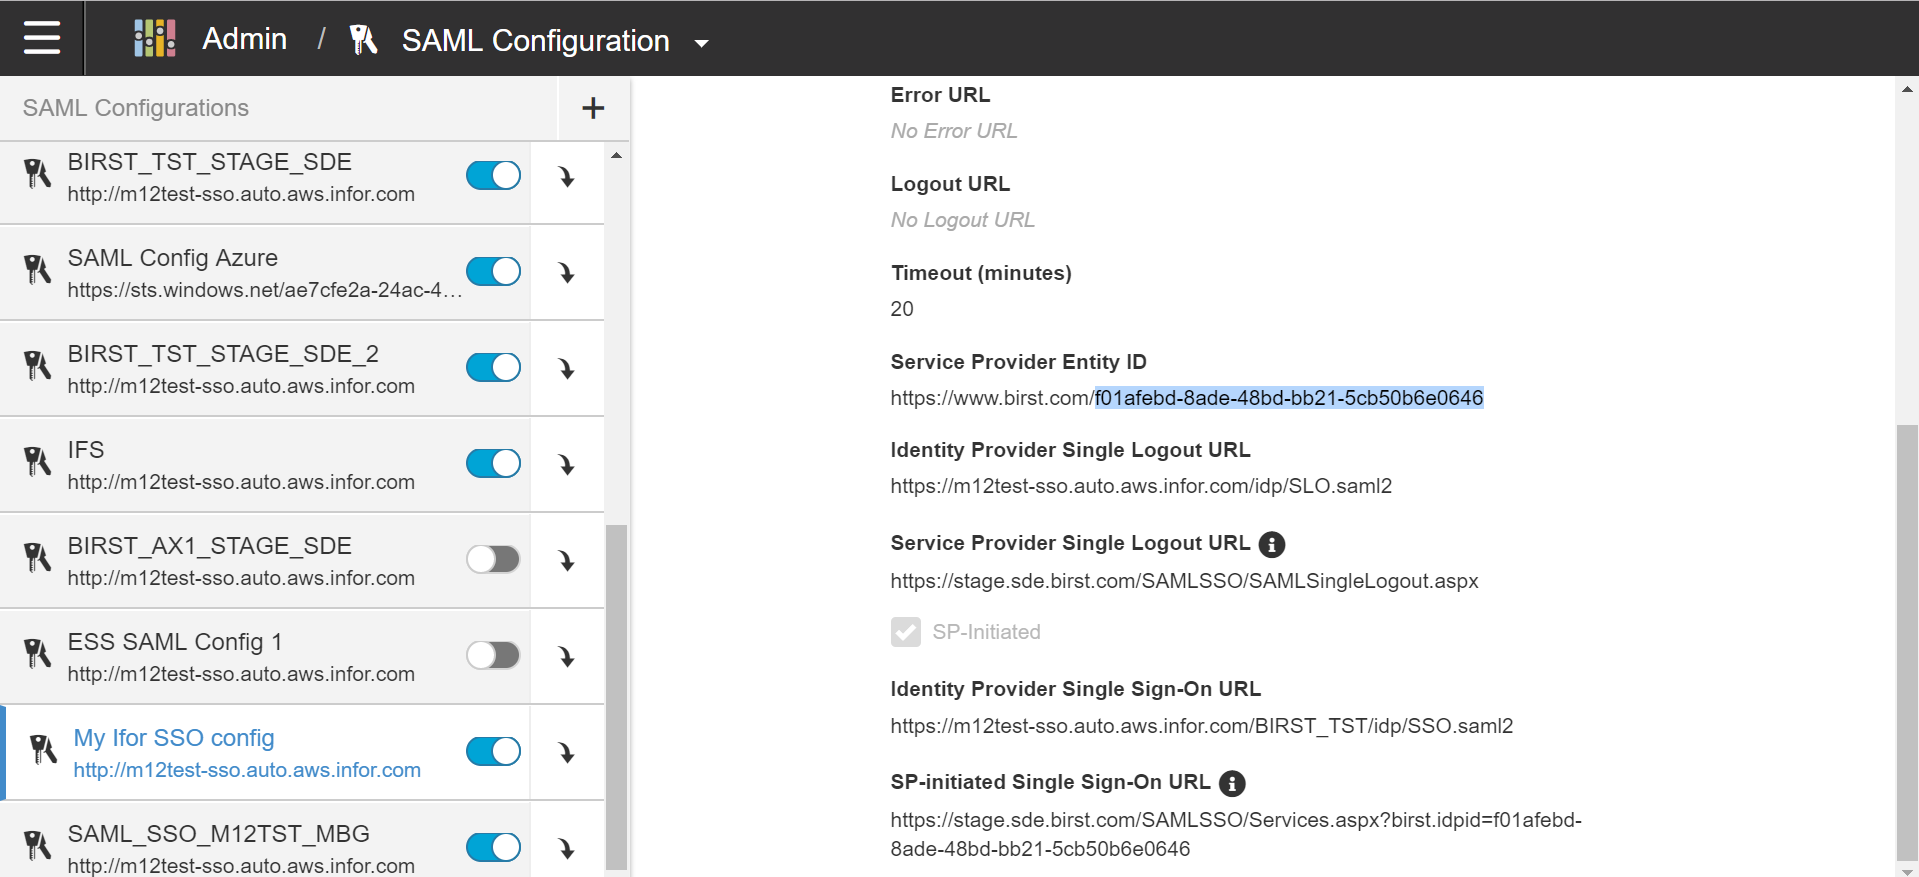
Task: Open actions arrow for SAML_SSO_M12TST_MBG
Action: 567,850
